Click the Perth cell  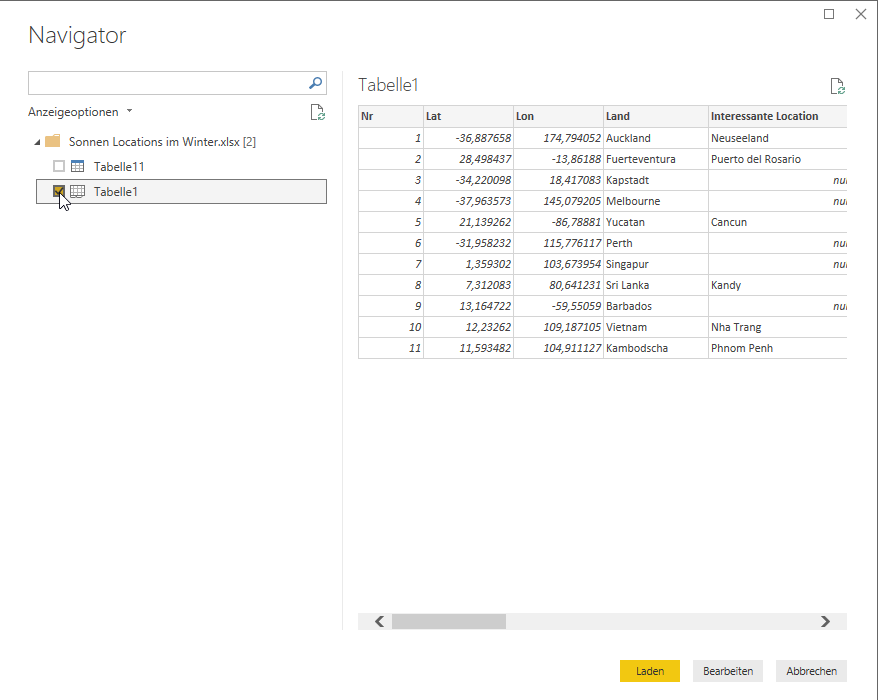click(656, 243)
